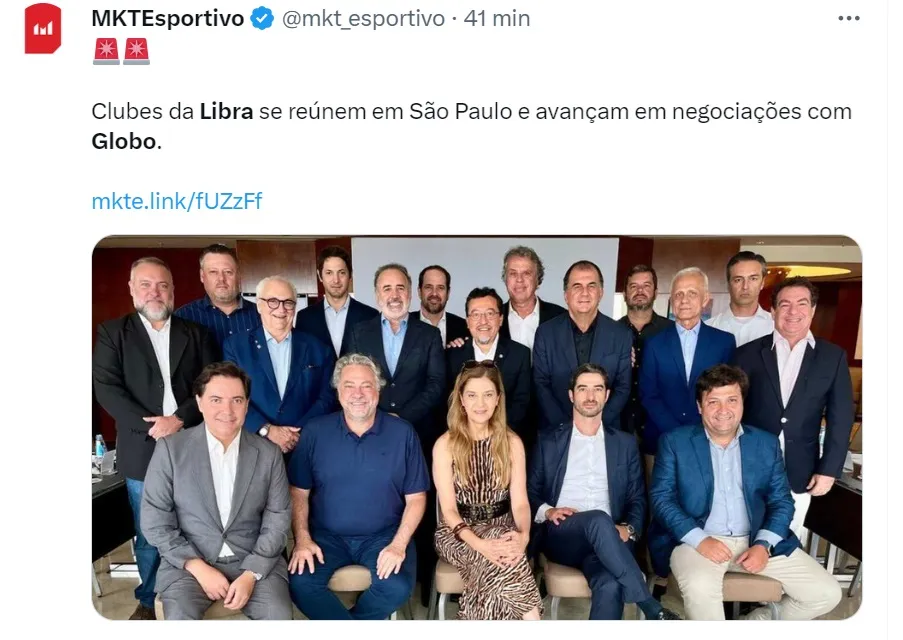Open the tweet text about São Paulo meeting

tap(471, 126)
